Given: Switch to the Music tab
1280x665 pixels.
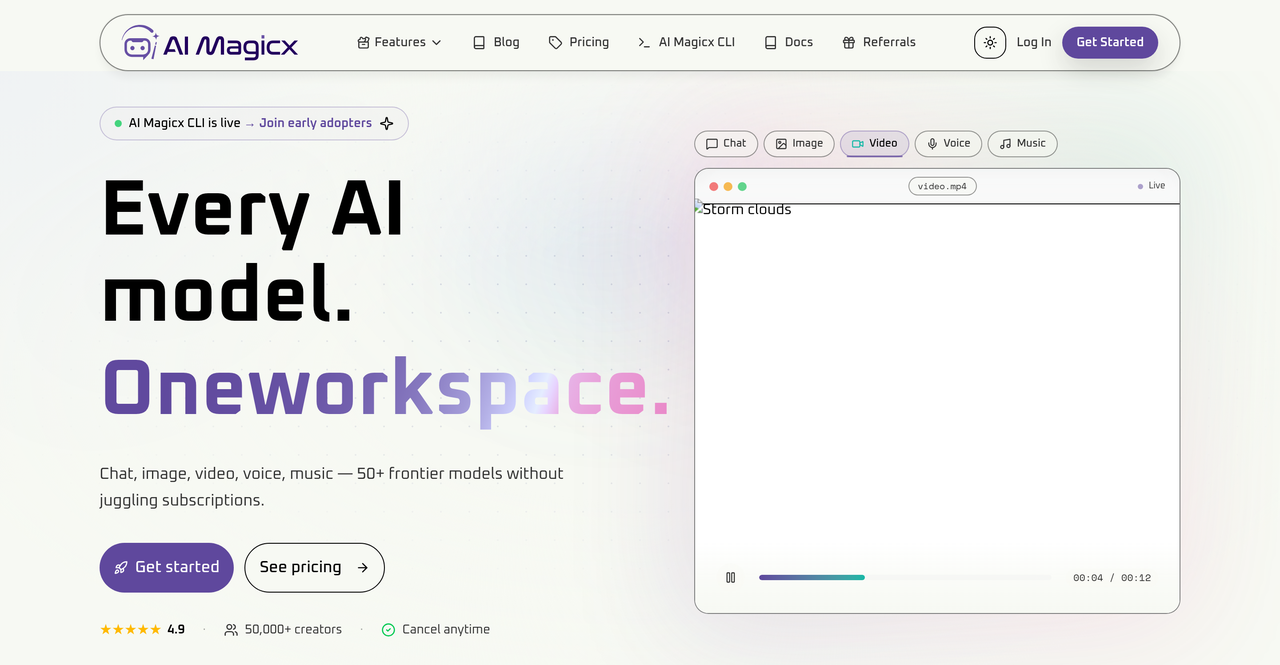Looking at the screenshot, I should (x=1022, y=144).
